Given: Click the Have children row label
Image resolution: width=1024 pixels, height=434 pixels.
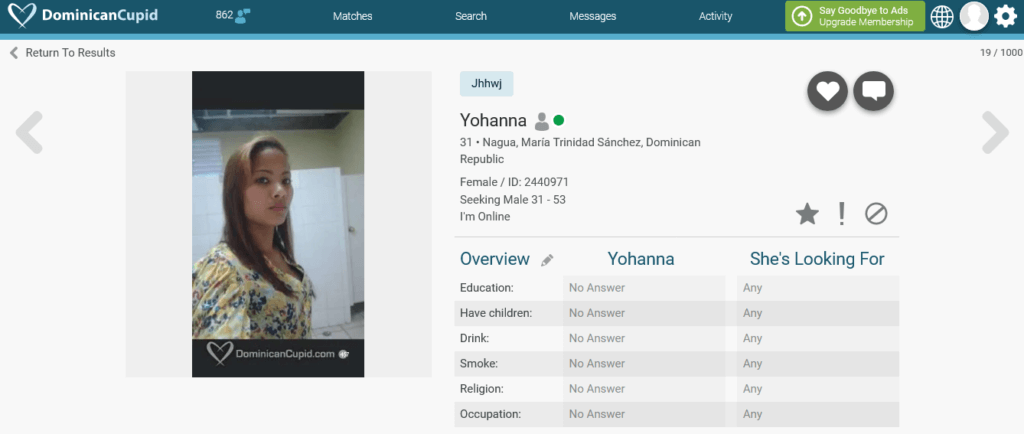Looking at the screenshot, I should (496, 313).
